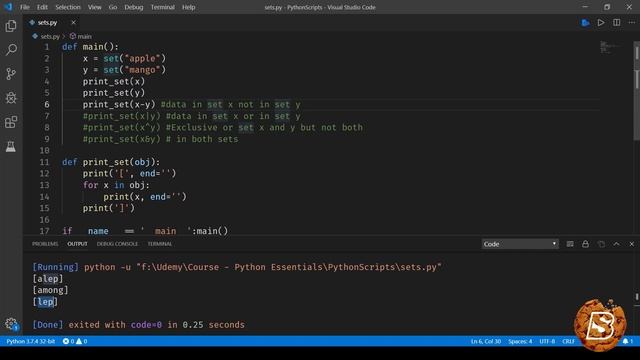Click the for x in obj: line
The width and height of the screenshot is (640, 360).
point(116,185)
